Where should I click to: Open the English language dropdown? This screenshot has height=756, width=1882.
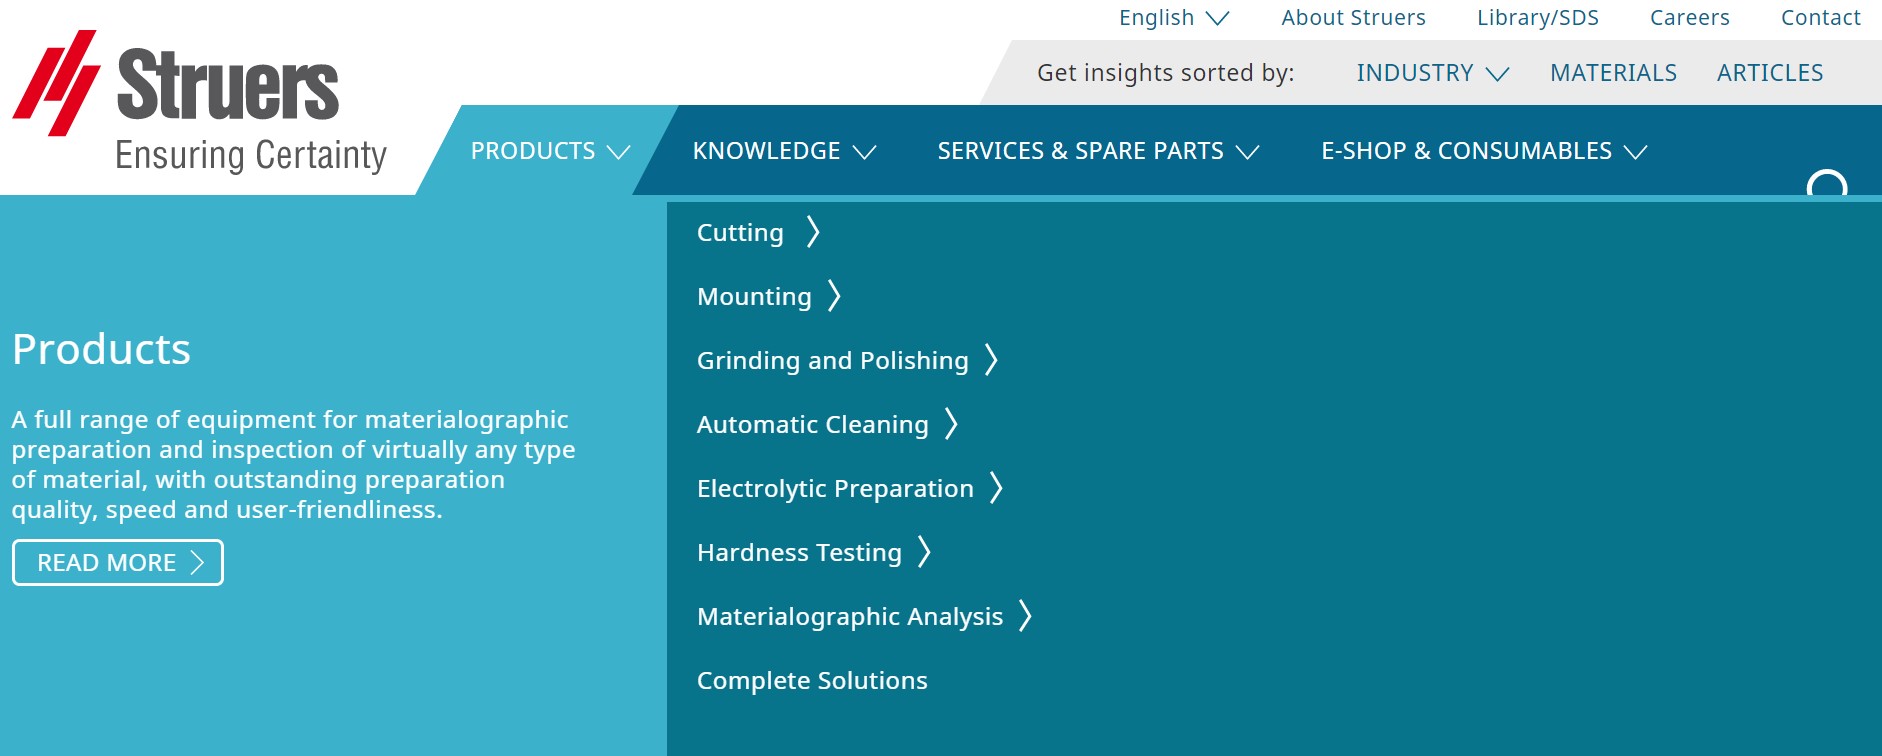point(1173,18)
